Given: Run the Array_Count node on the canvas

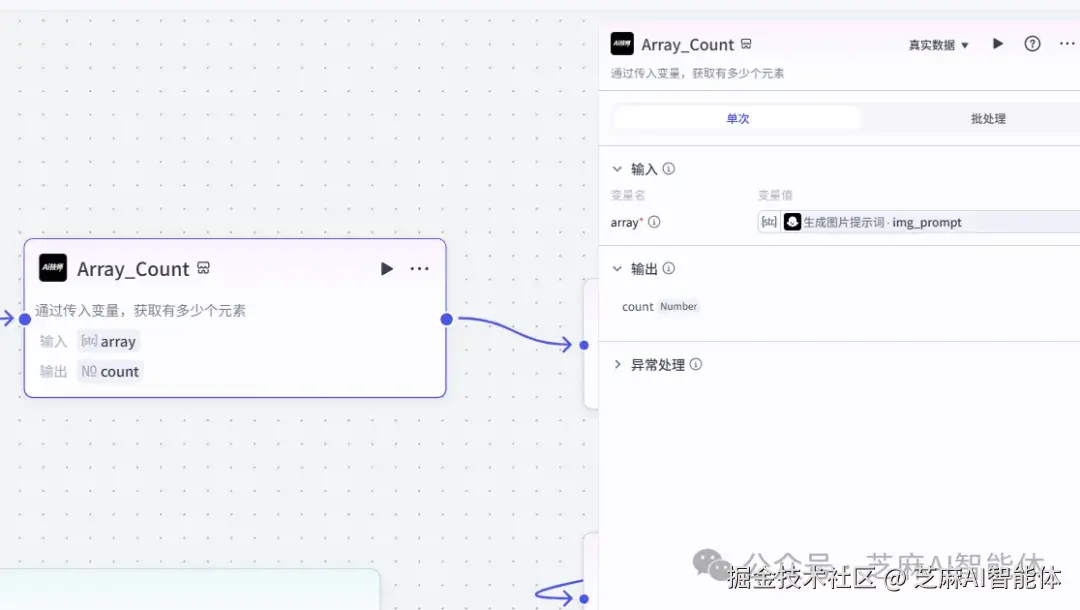Looking at the screenshot, I should click(x=387, y=268).
